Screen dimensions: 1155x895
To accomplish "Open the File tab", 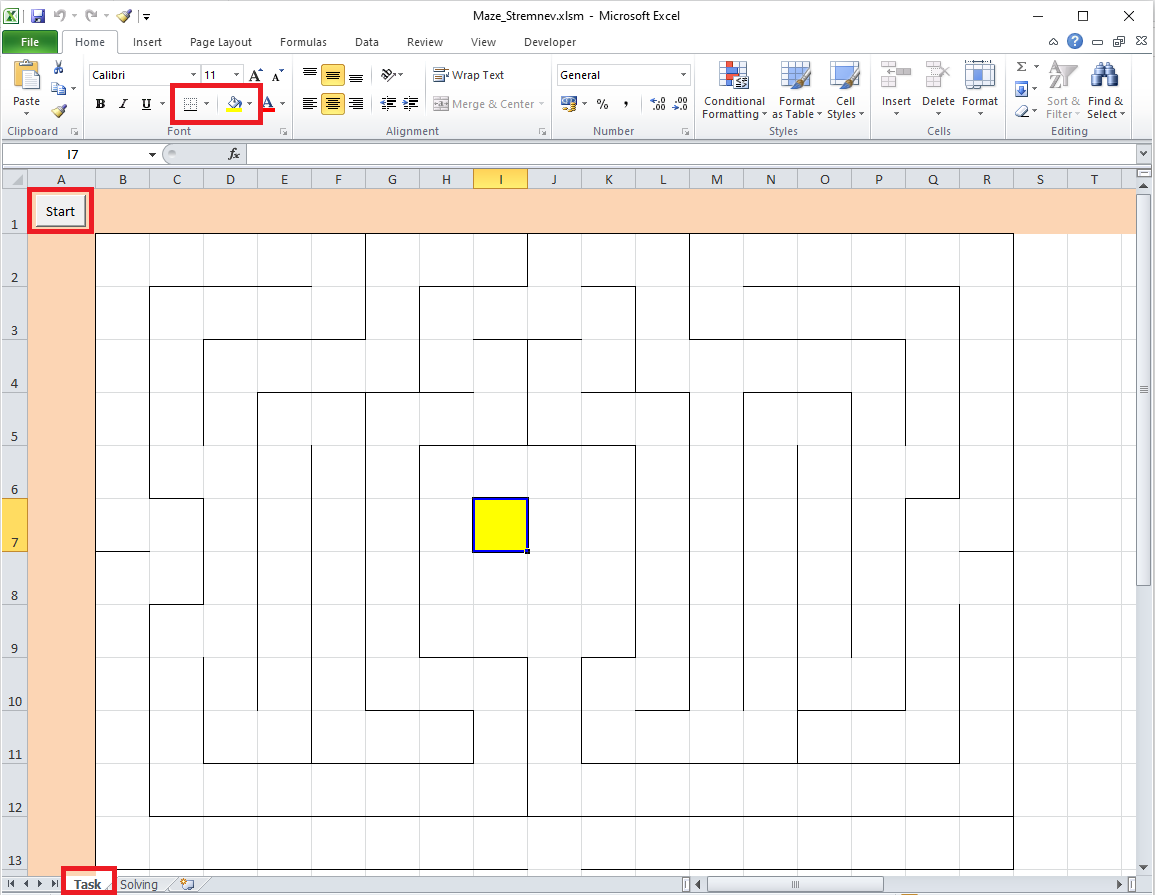I will tap(29, 42).
